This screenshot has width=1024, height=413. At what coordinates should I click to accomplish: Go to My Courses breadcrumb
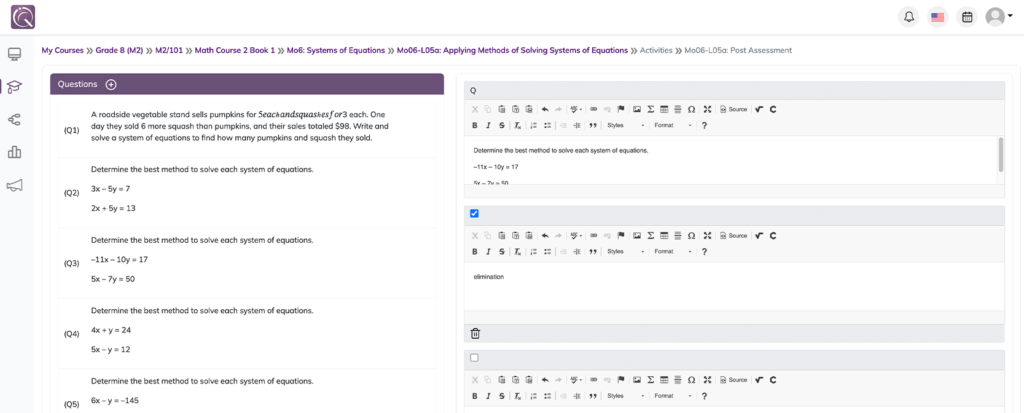pos(63,50)
